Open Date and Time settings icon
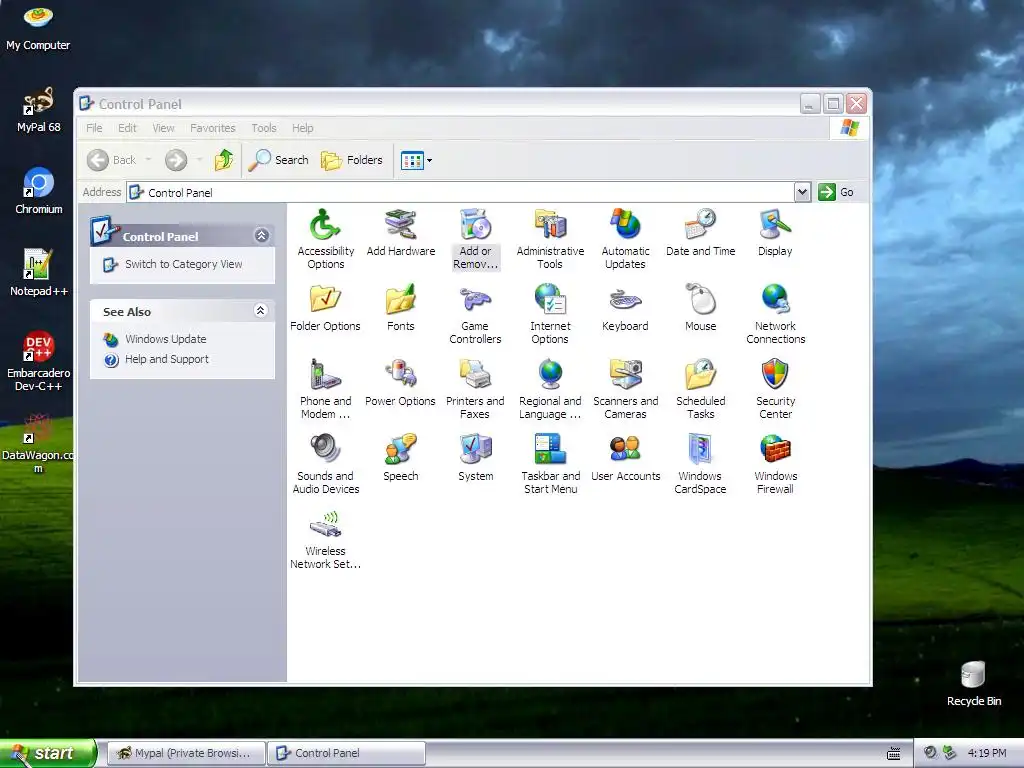Image resolution: width=1024 pixels, height=768 pixels. pyautogui.click(x=700, y=233)
